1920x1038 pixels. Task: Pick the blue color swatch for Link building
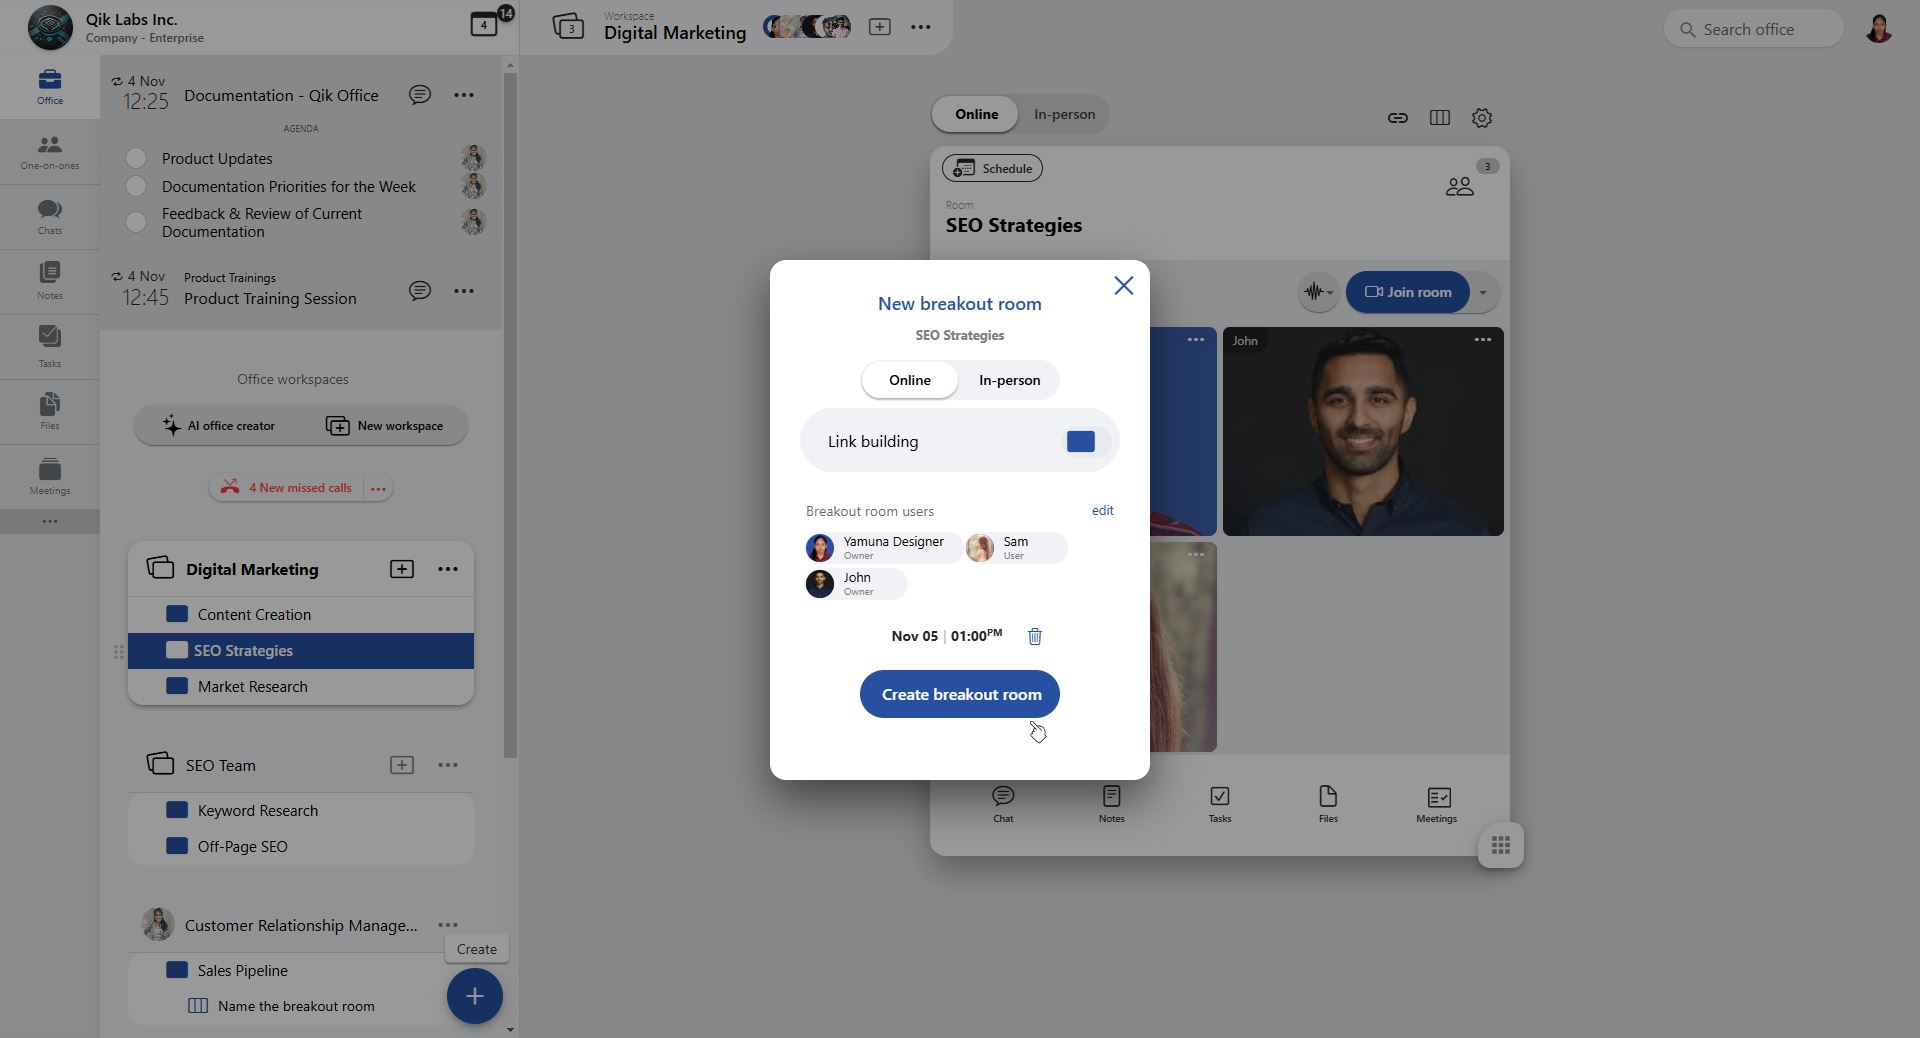(1081, 442)
